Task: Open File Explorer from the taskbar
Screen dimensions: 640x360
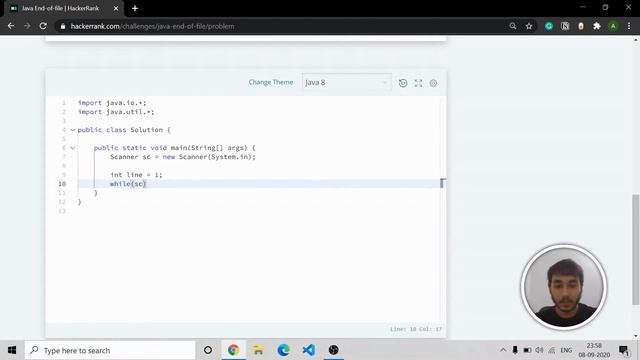Action: 258,350
